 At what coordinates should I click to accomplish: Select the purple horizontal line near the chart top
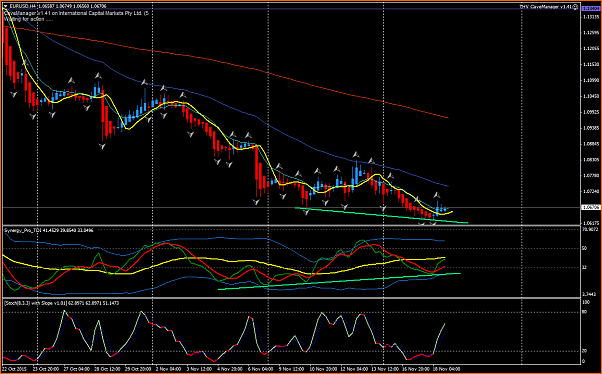click(x=292, y=8)
